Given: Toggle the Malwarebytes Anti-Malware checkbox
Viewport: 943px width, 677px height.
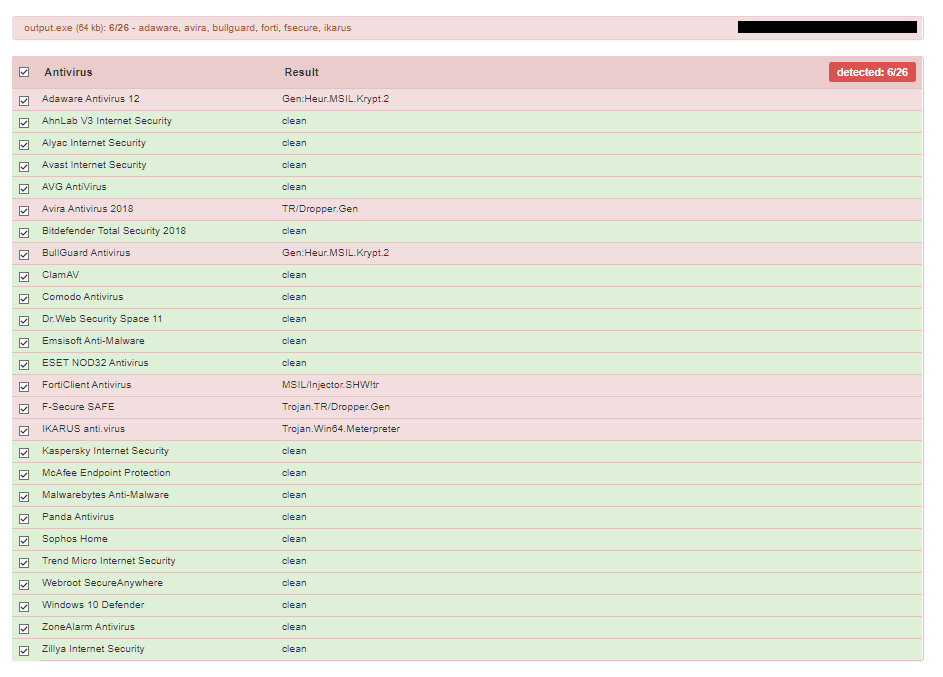Looking at the screenshot, I should point(24,497).
